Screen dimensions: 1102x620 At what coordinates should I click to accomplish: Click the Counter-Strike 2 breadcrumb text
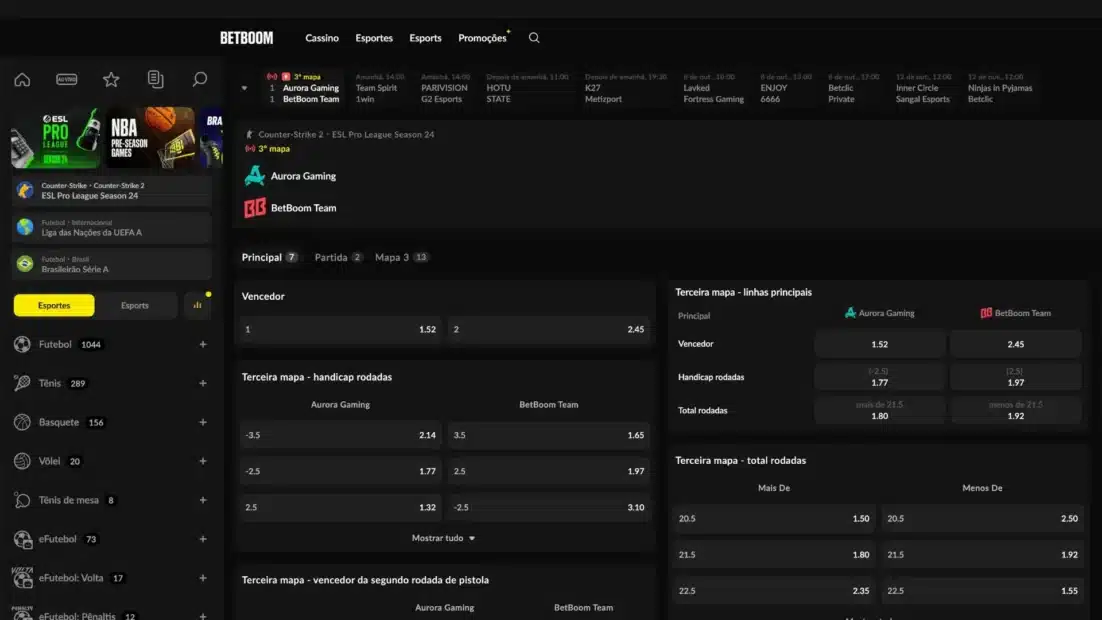[290, 134]
